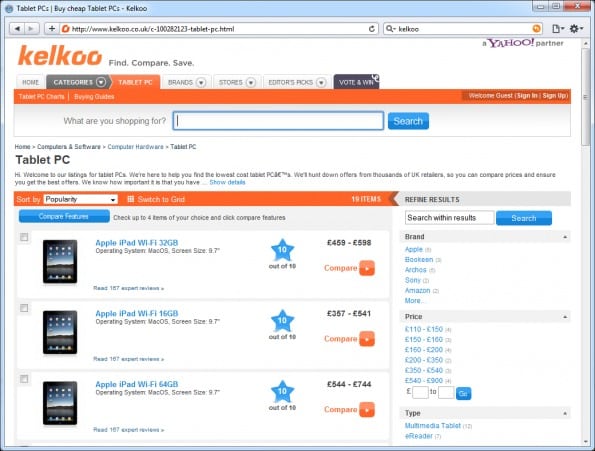
Task: Go to the Home navigation tab
Action: coord(30,82)
